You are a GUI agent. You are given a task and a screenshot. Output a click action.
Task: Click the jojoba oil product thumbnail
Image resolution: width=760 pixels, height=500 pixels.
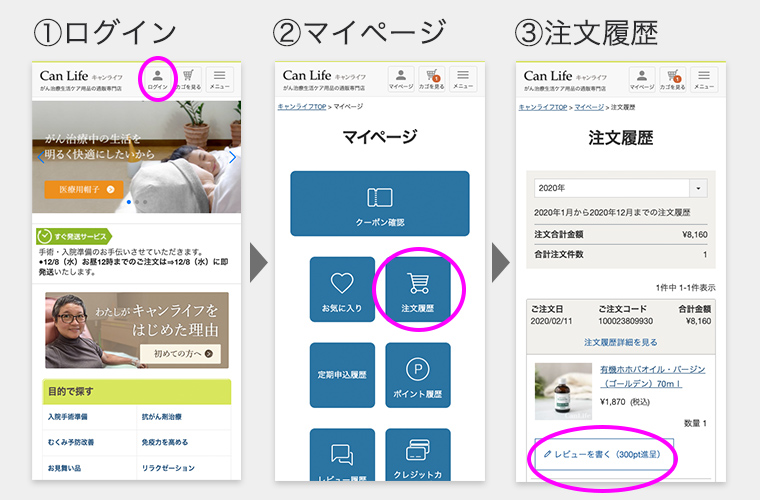(563, 391)
